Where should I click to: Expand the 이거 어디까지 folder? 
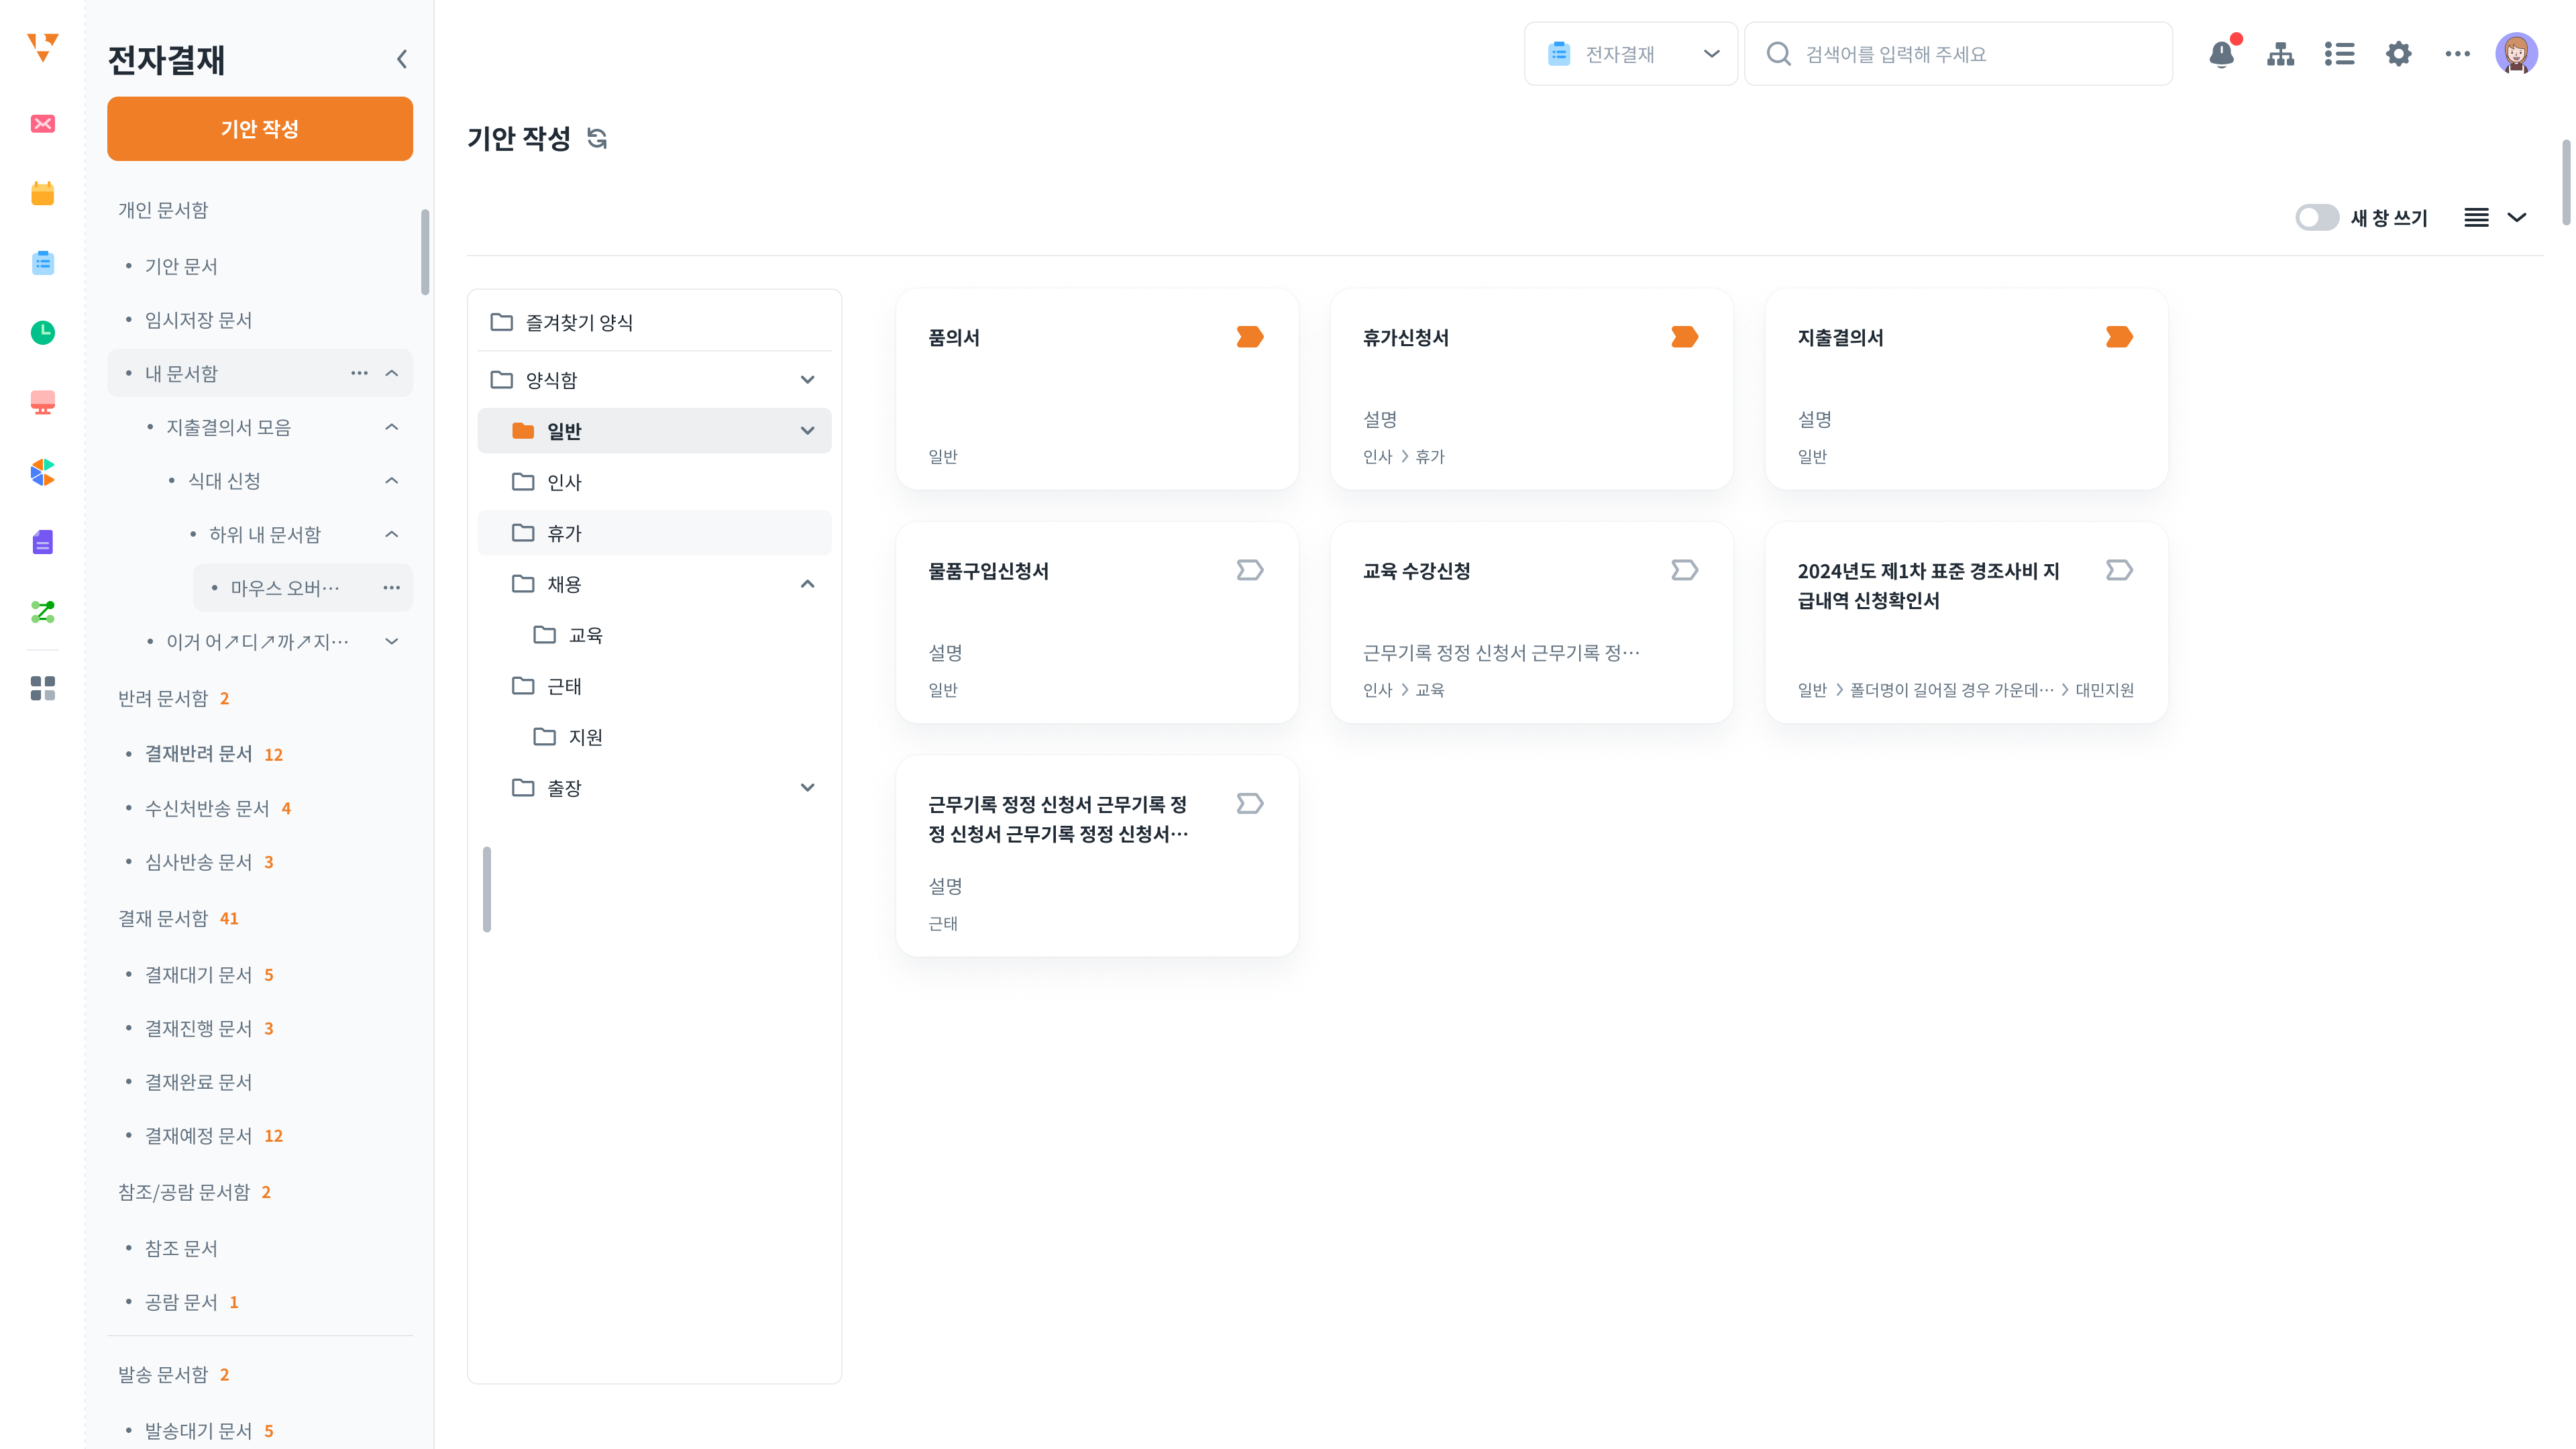point(392,642)
